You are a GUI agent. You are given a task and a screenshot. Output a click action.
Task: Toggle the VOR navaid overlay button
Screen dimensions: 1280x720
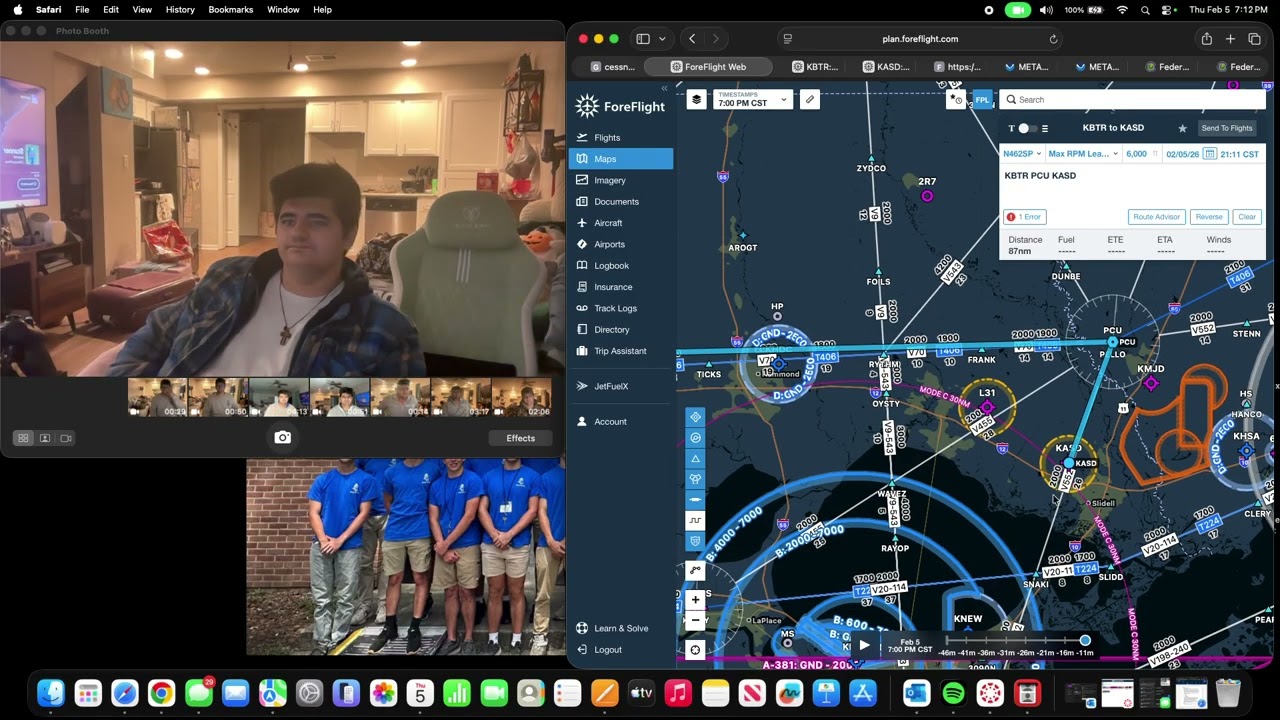tap(695, 437)
